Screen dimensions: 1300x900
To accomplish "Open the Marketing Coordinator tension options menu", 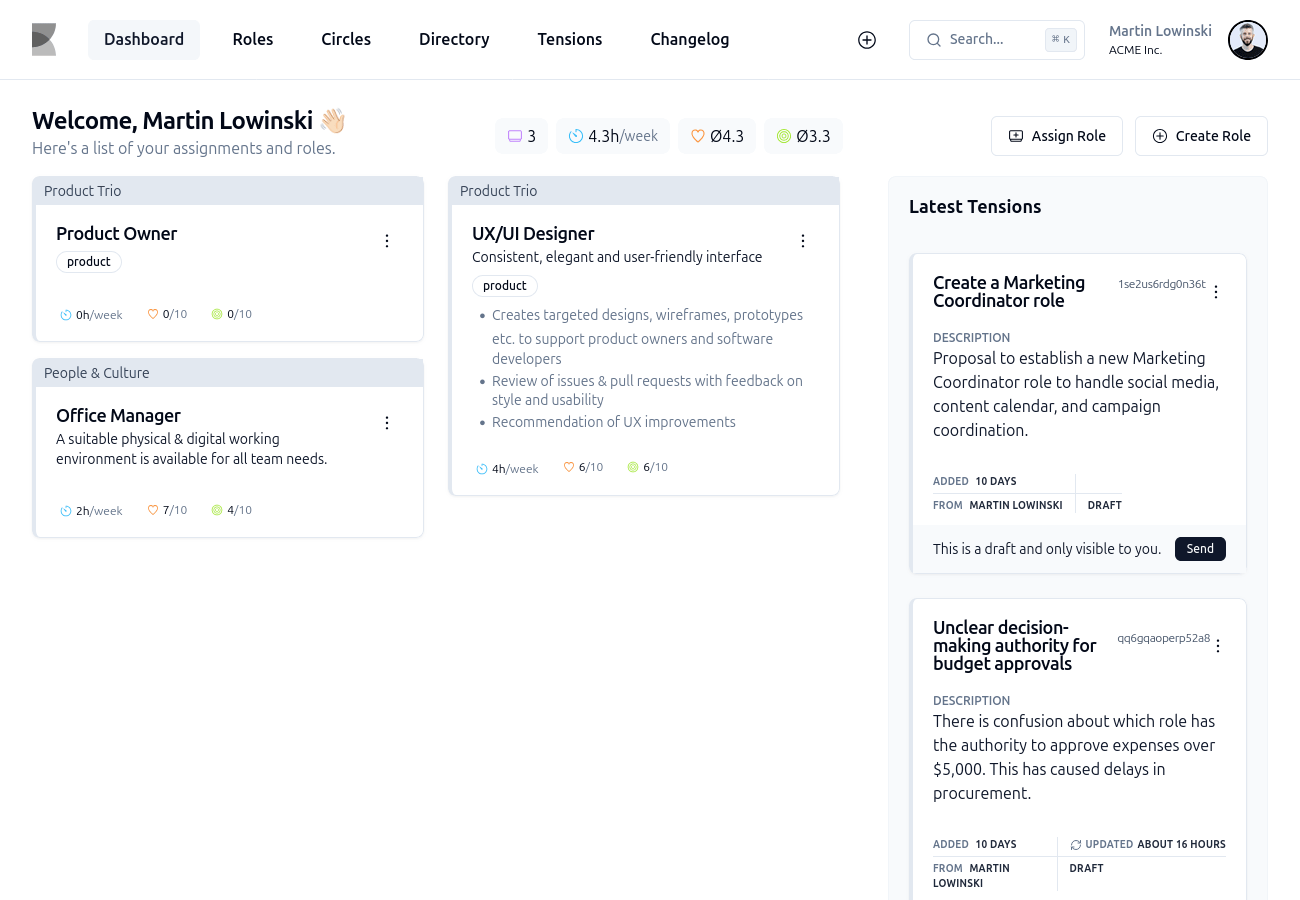I will [1216, 291].
